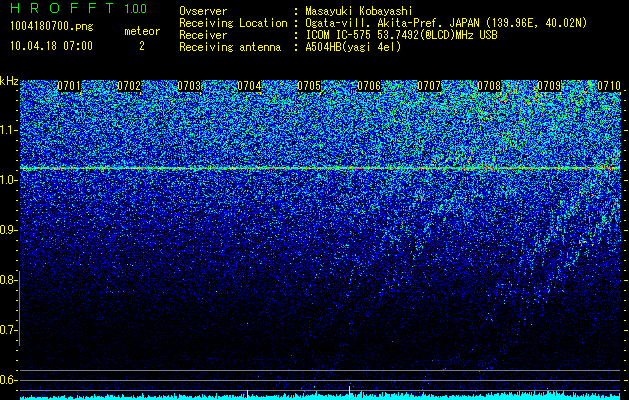Click the 0707 time marker

pyautogui.click(x=429, y=86)
